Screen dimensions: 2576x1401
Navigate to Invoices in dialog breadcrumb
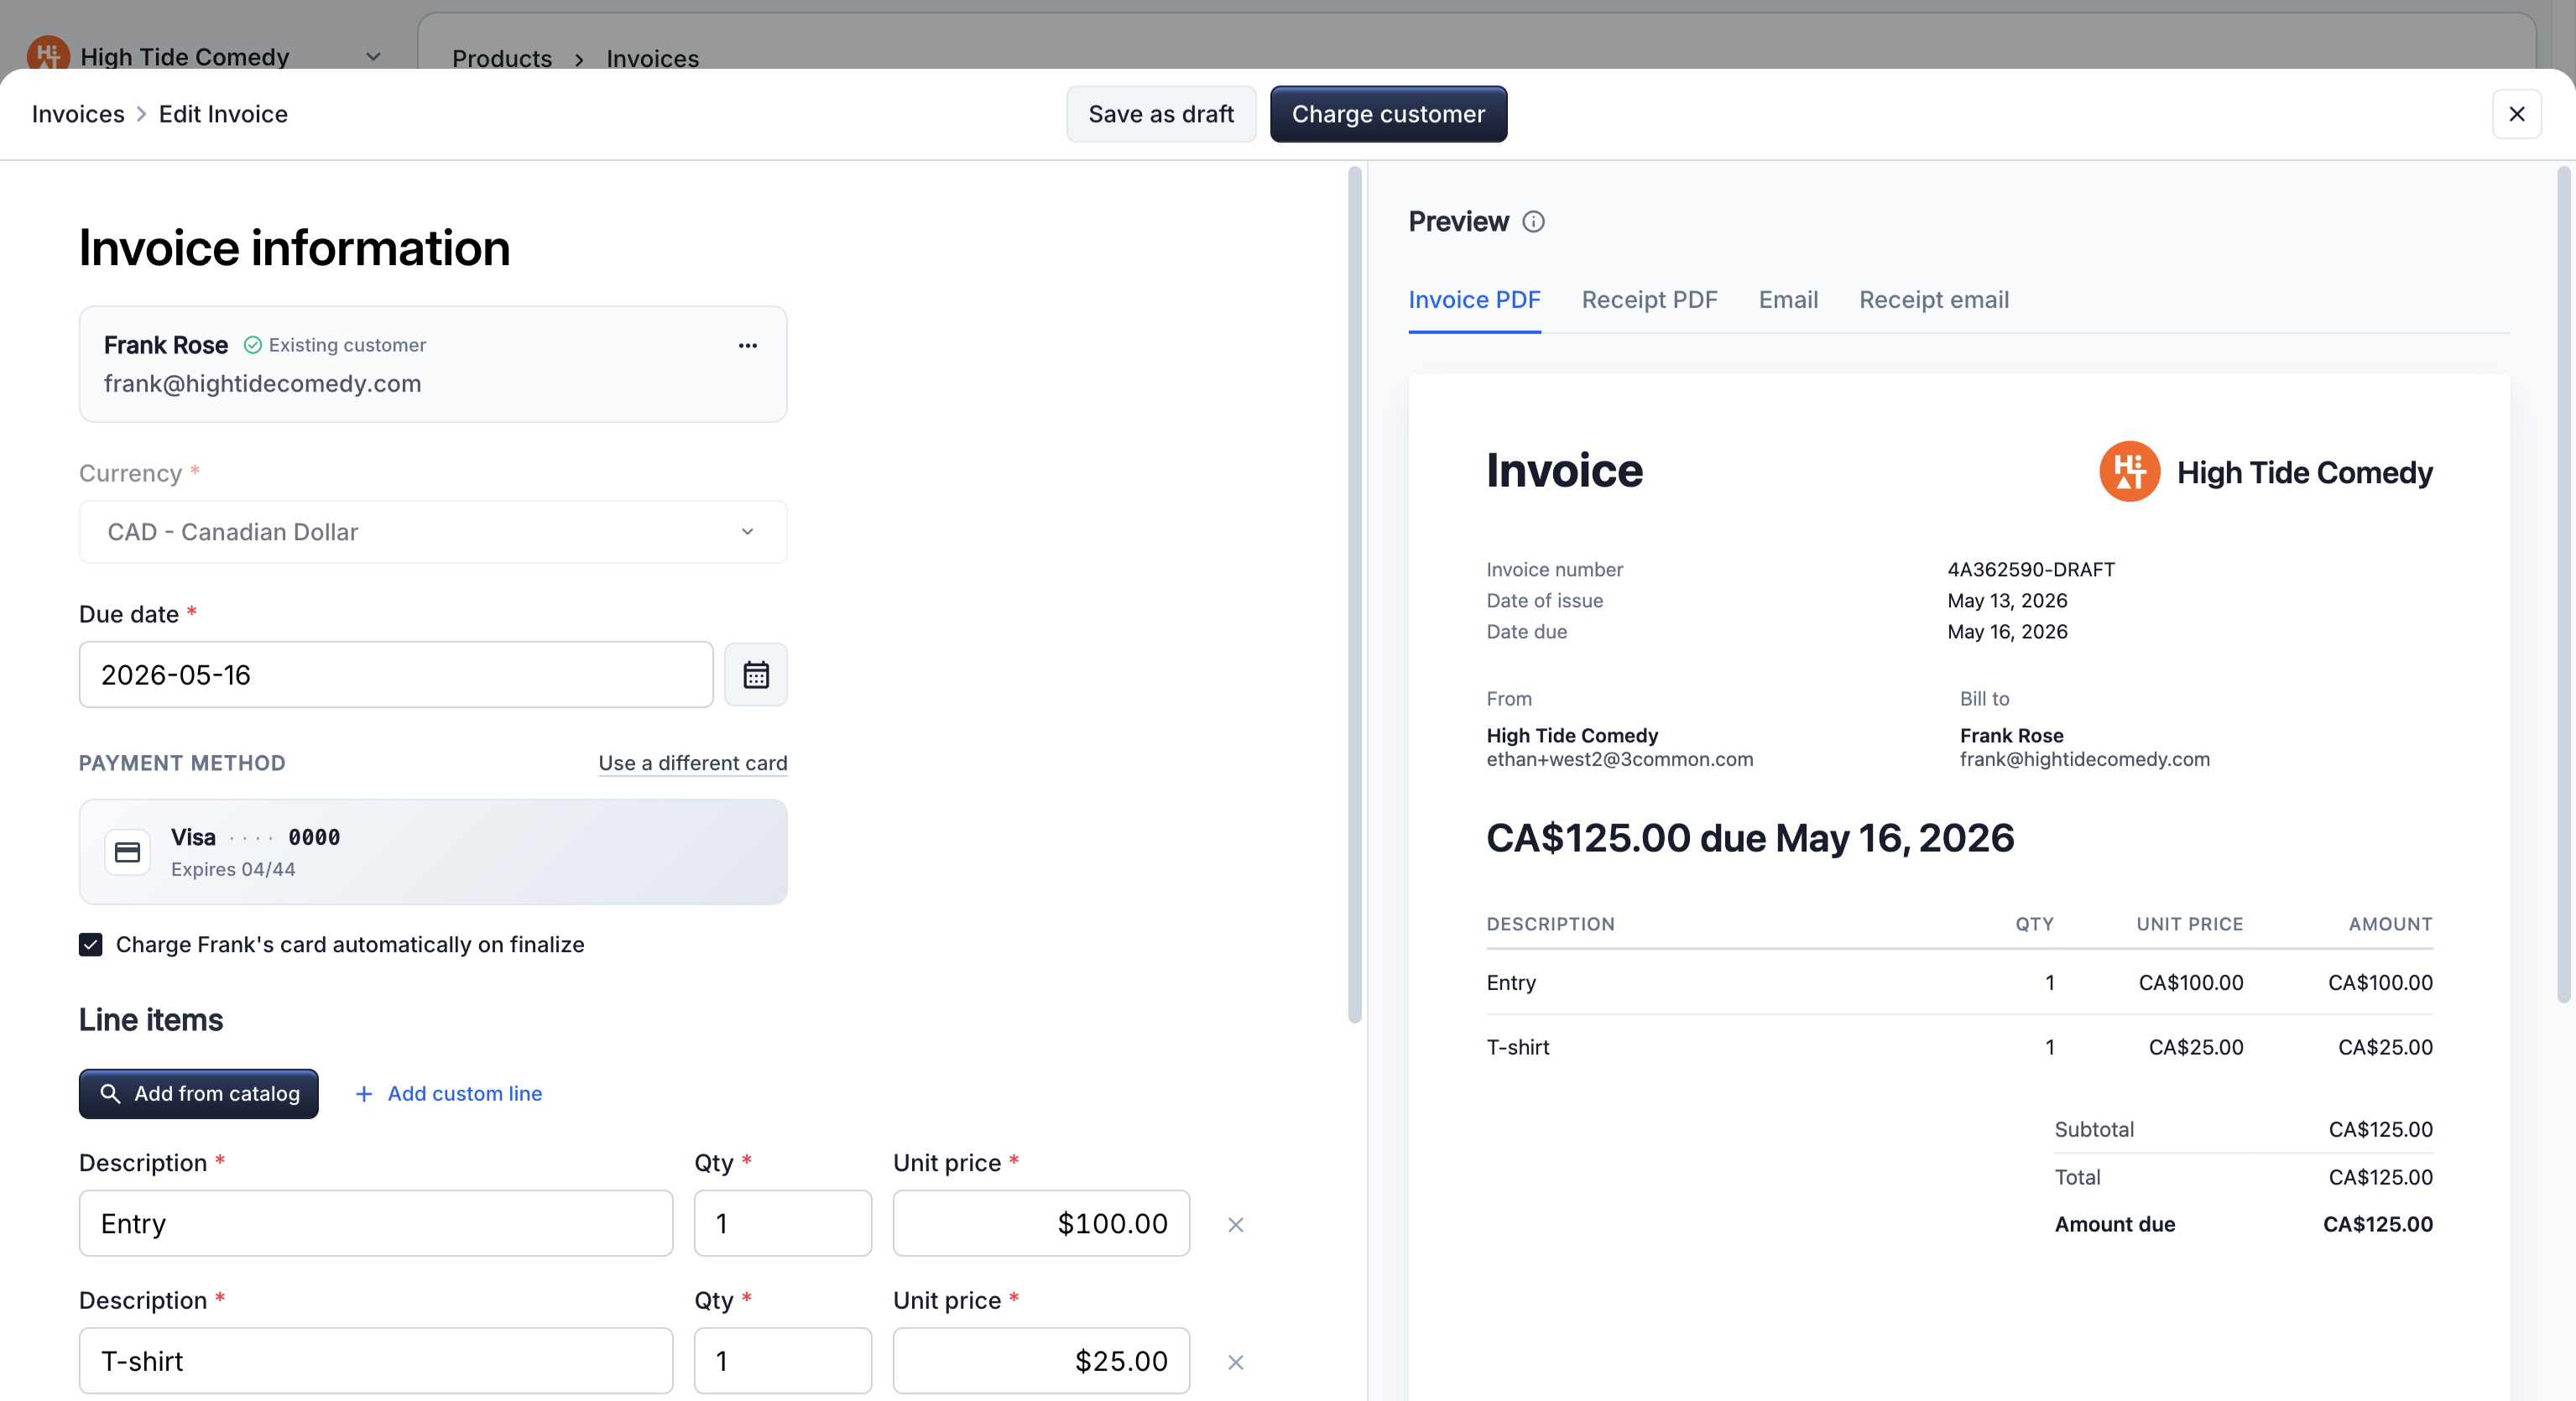[x=78, y=114]
